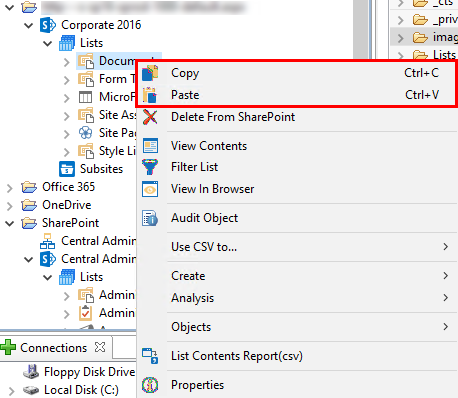Screen dimensions: 458x398
Task: Click the Audit Object icon
Action: (150, 218)
